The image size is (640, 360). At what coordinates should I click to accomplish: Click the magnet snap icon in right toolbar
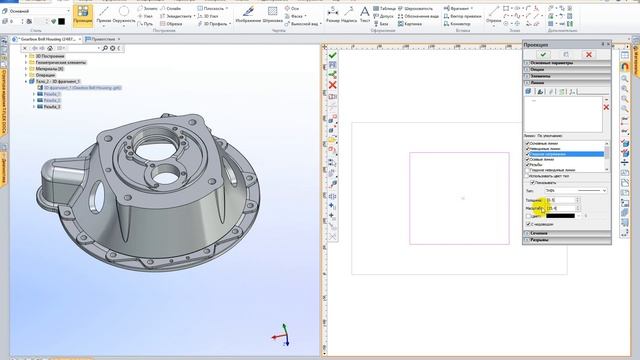point(625,66)
